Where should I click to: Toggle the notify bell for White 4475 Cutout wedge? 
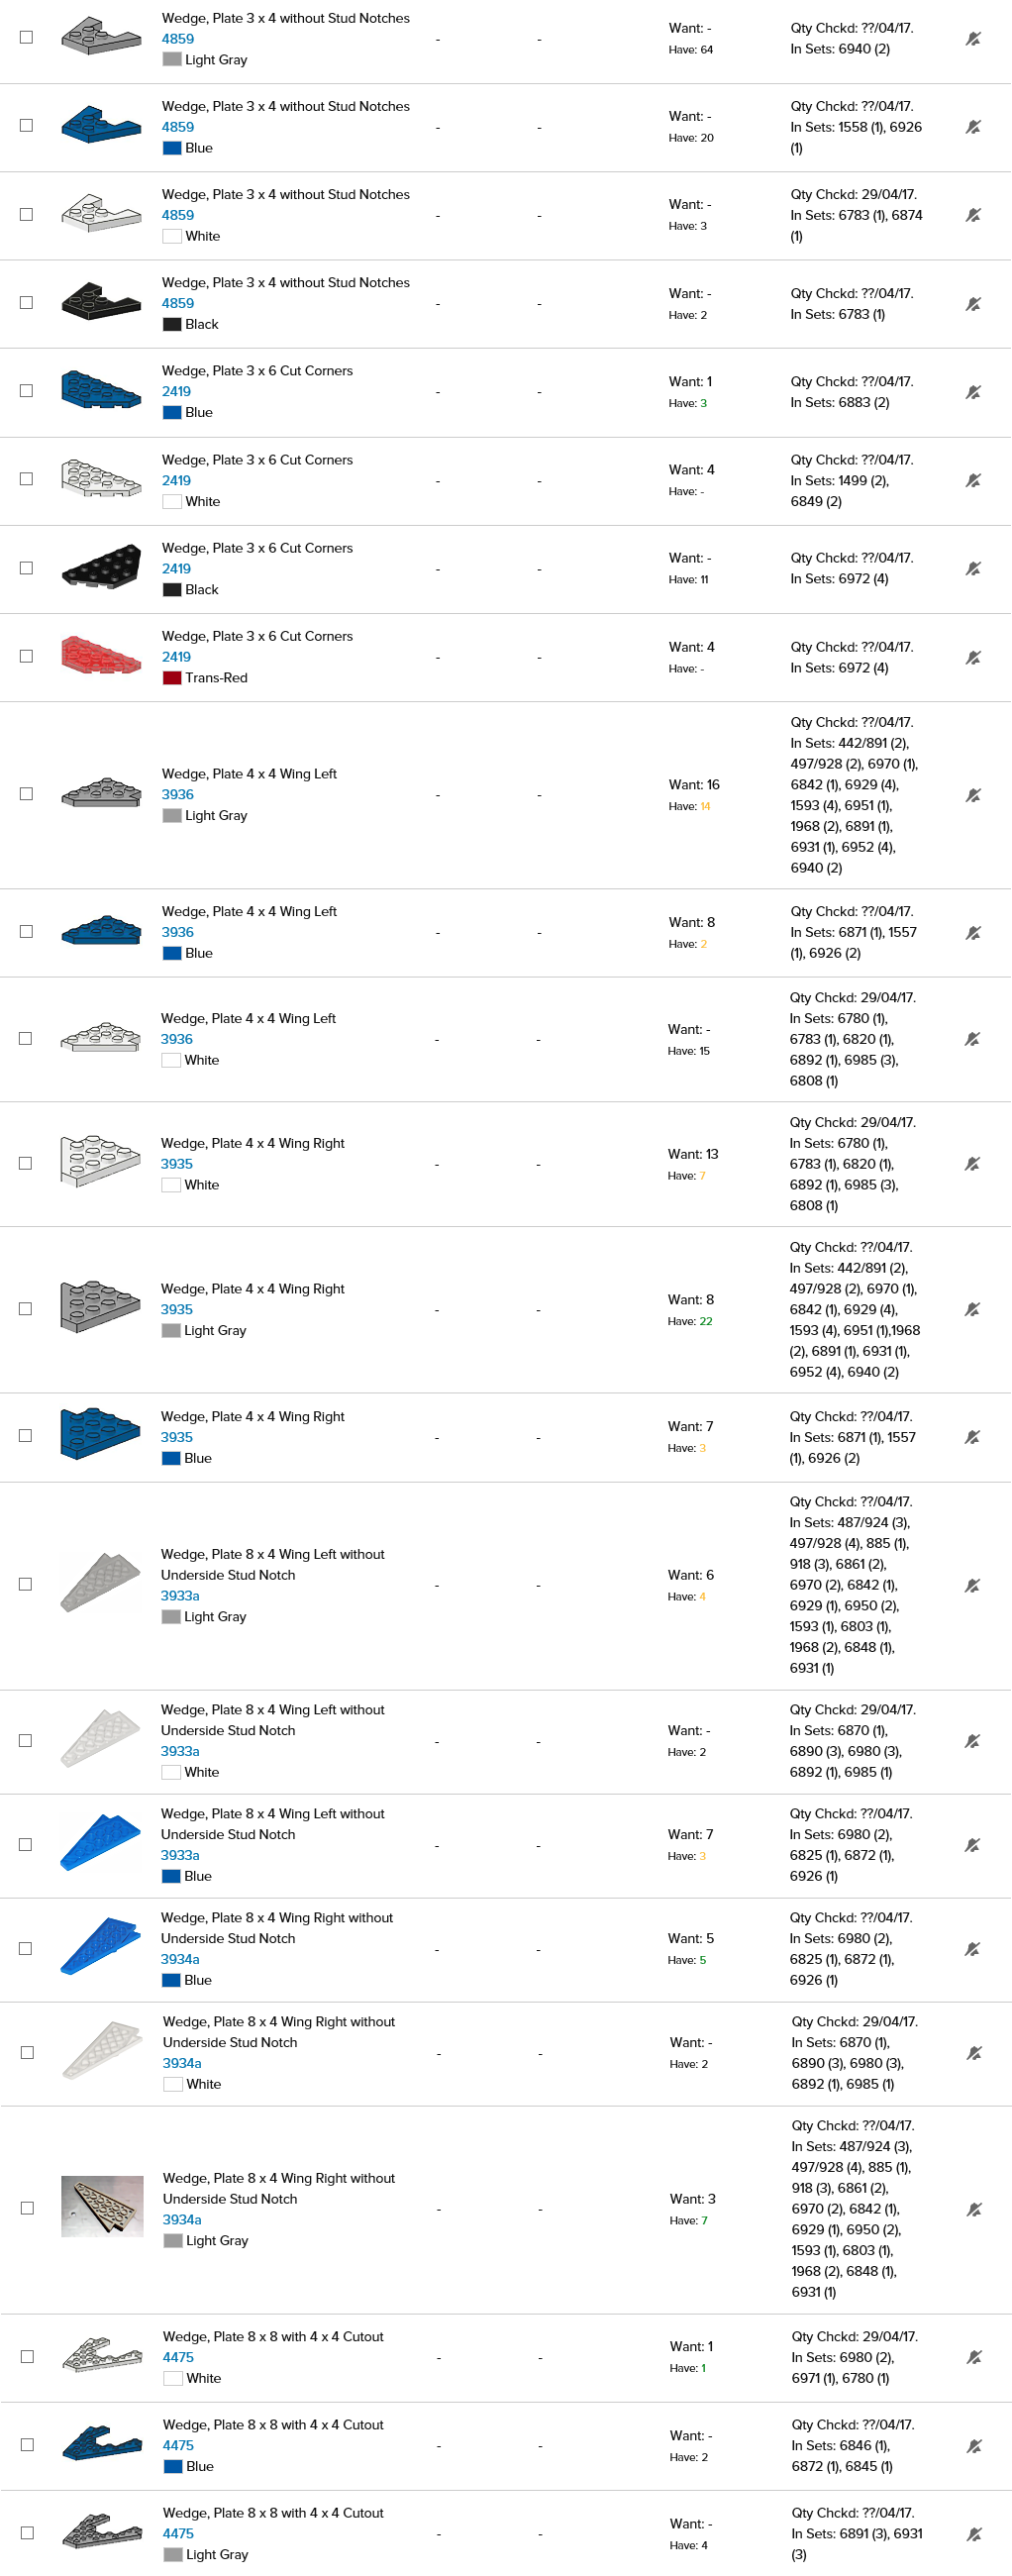click(973, 2357)
